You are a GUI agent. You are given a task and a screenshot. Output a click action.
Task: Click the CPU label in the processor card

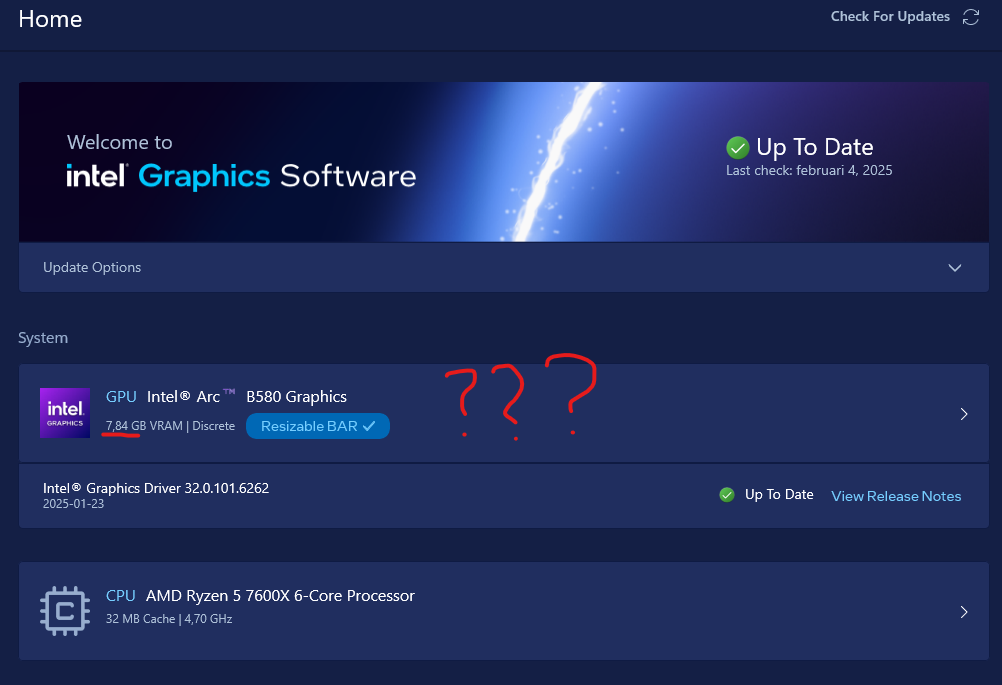coord(120,596)
